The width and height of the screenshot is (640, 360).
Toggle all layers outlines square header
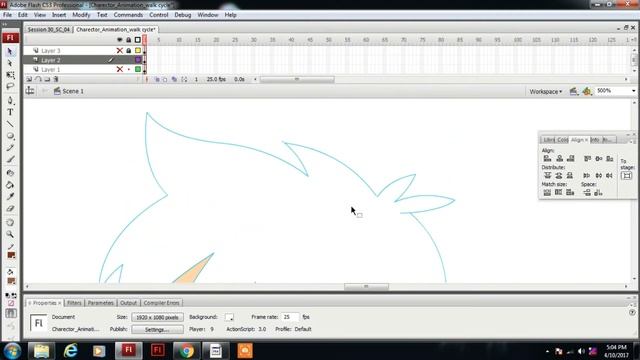tap(138, 40)
